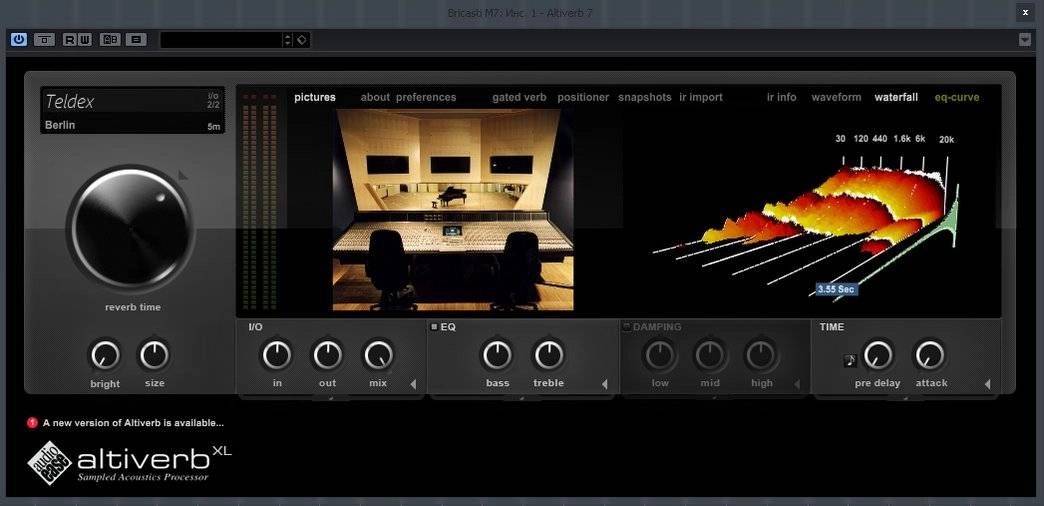Click the bright knob
This screenshot has width=1044, height=506.
point(105,356)
